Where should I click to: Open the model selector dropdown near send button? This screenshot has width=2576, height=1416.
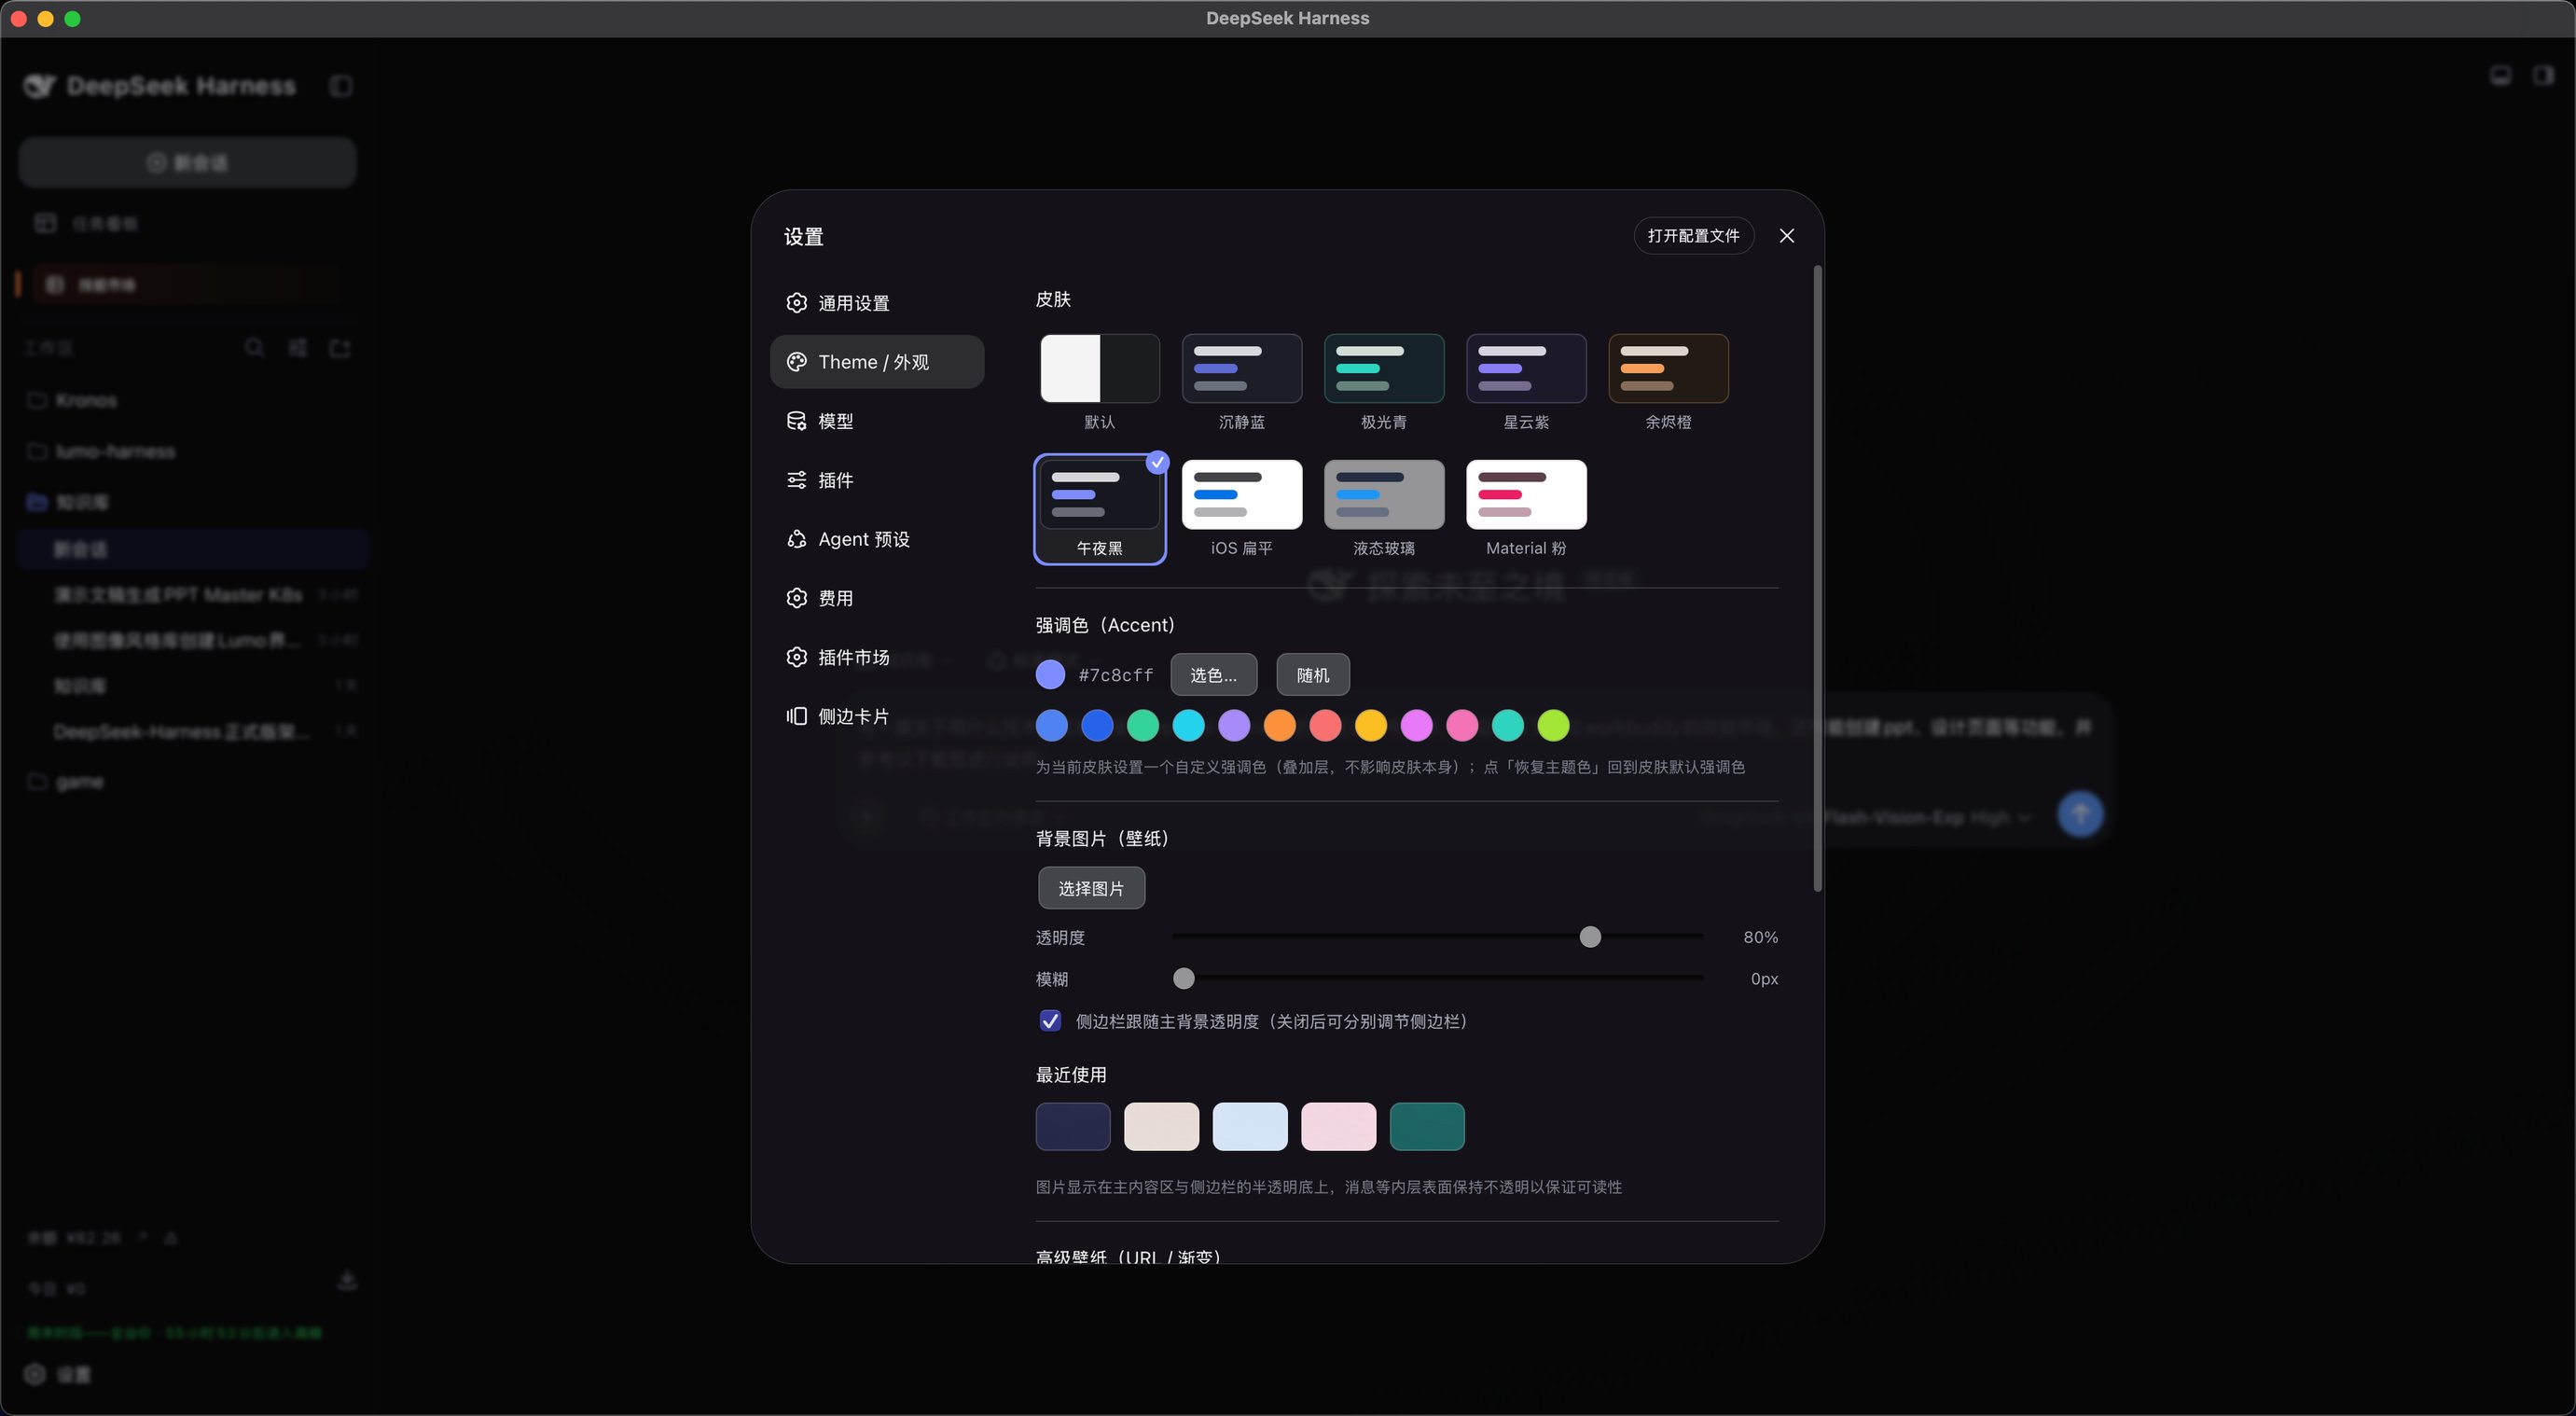click(1866, 818)
